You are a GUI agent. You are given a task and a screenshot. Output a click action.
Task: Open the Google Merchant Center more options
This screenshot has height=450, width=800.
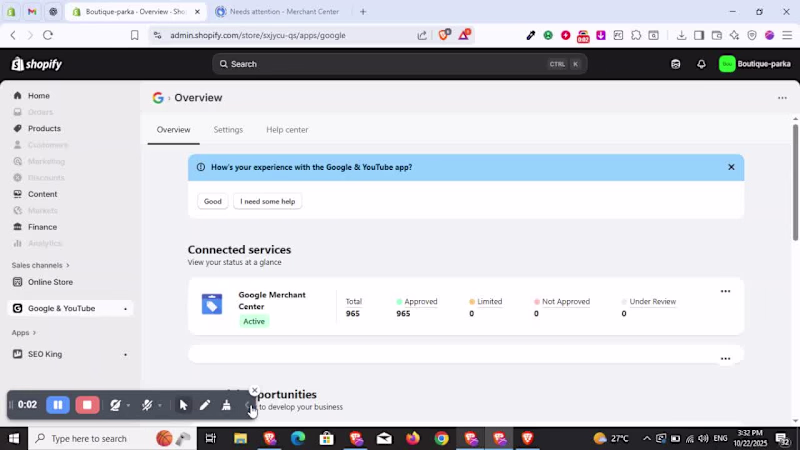(725, 291)
